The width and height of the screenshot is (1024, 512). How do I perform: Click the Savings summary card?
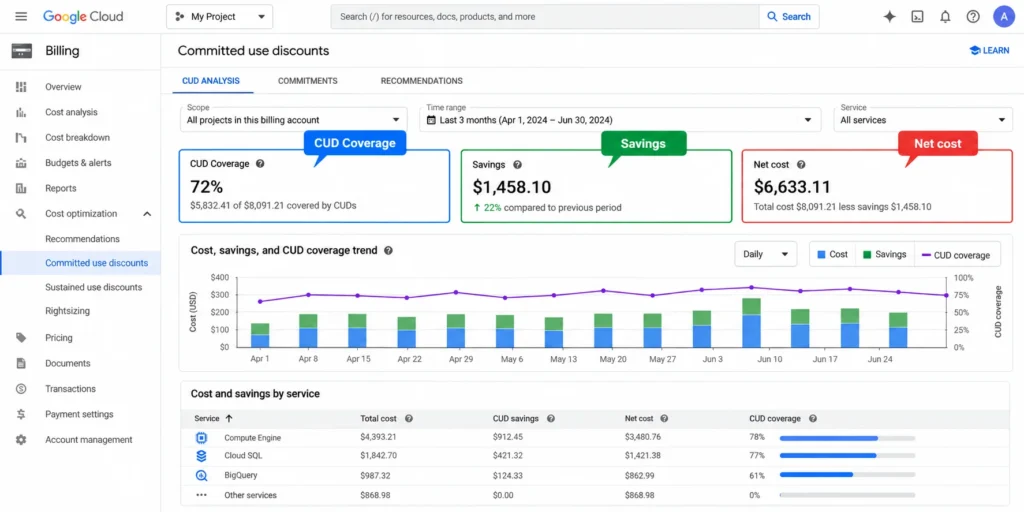(596, 186)
